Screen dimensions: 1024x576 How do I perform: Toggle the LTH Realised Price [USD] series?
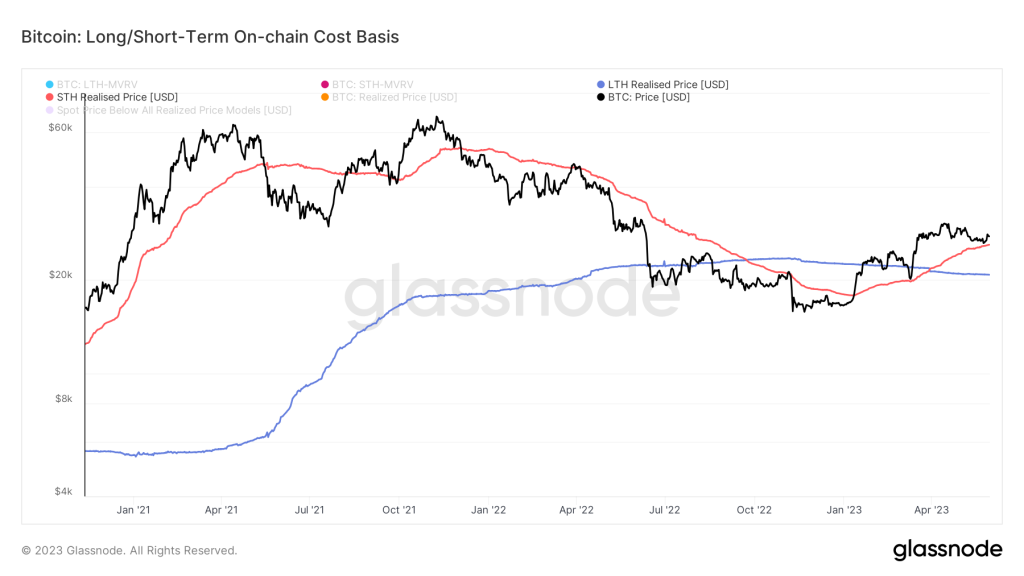(x=668, y=84)
